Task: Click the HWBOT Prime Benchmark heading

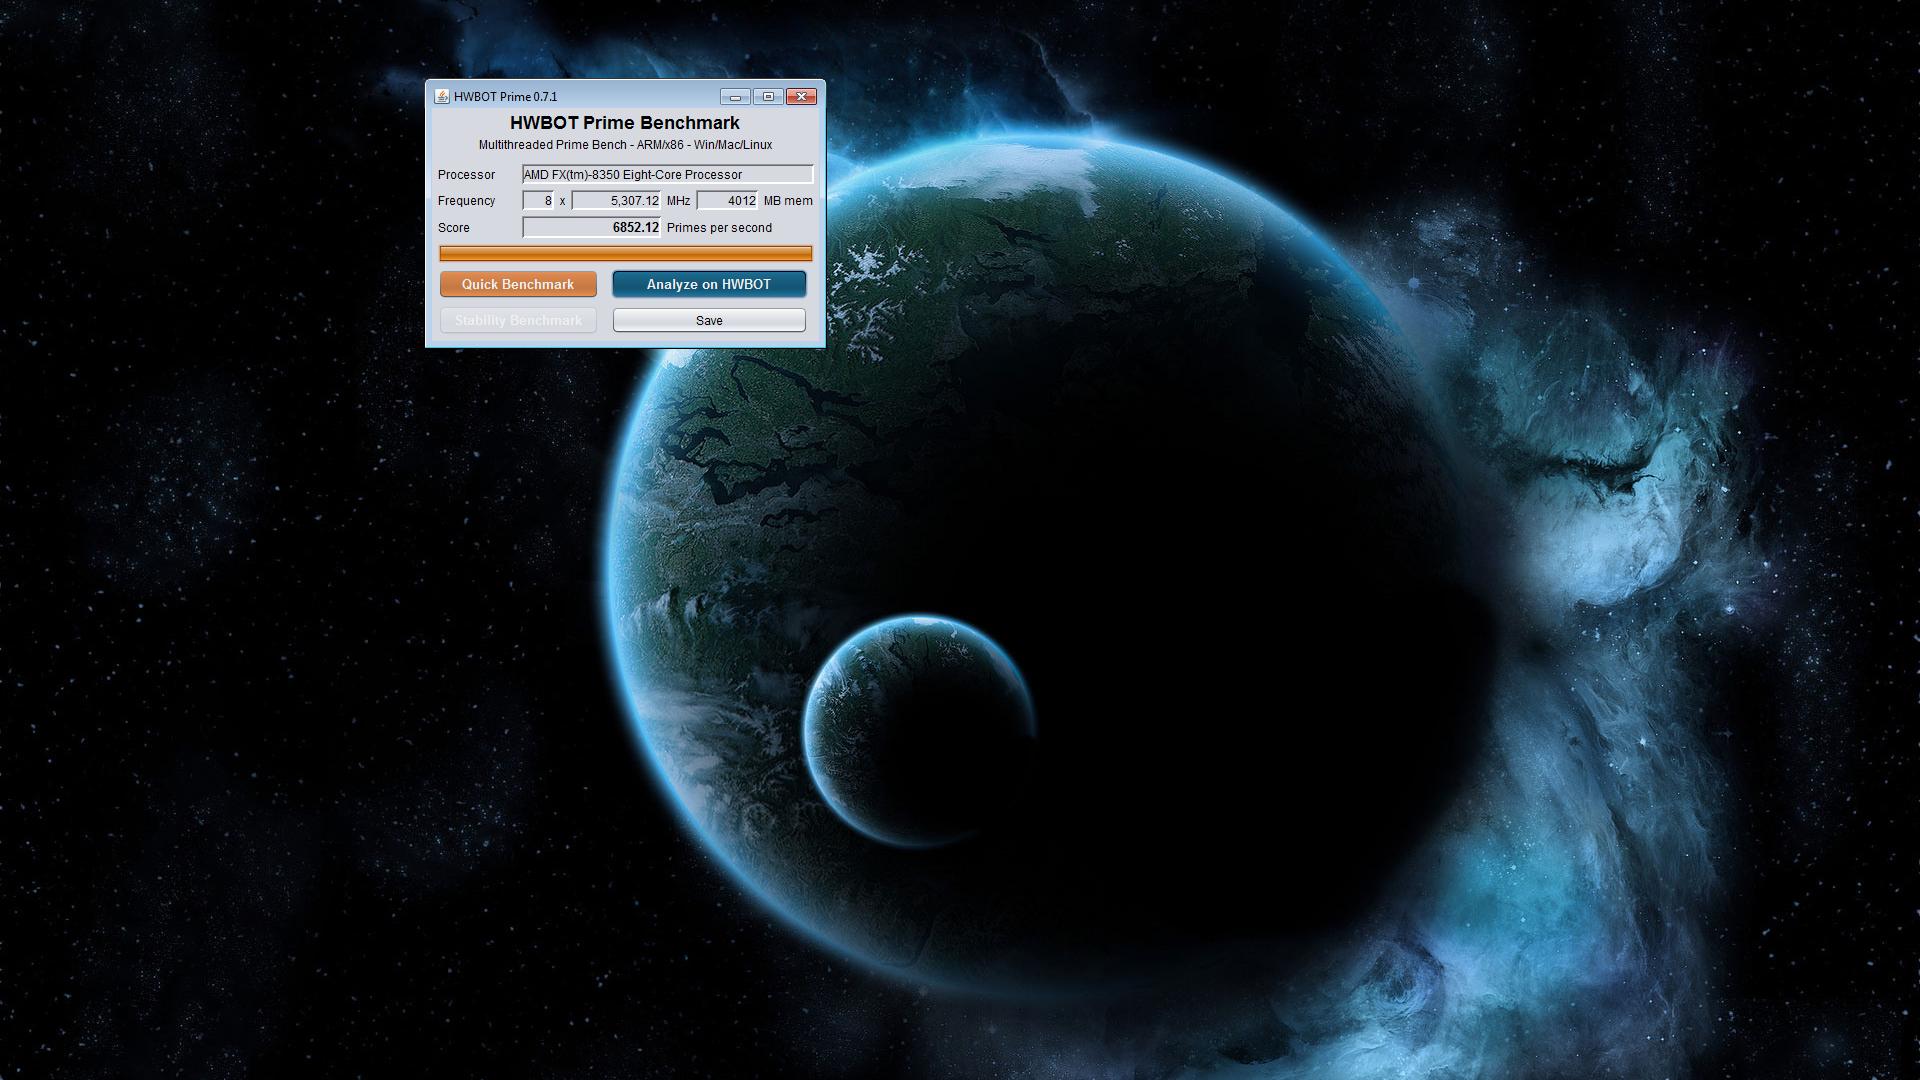Action: tap(625, 123)
